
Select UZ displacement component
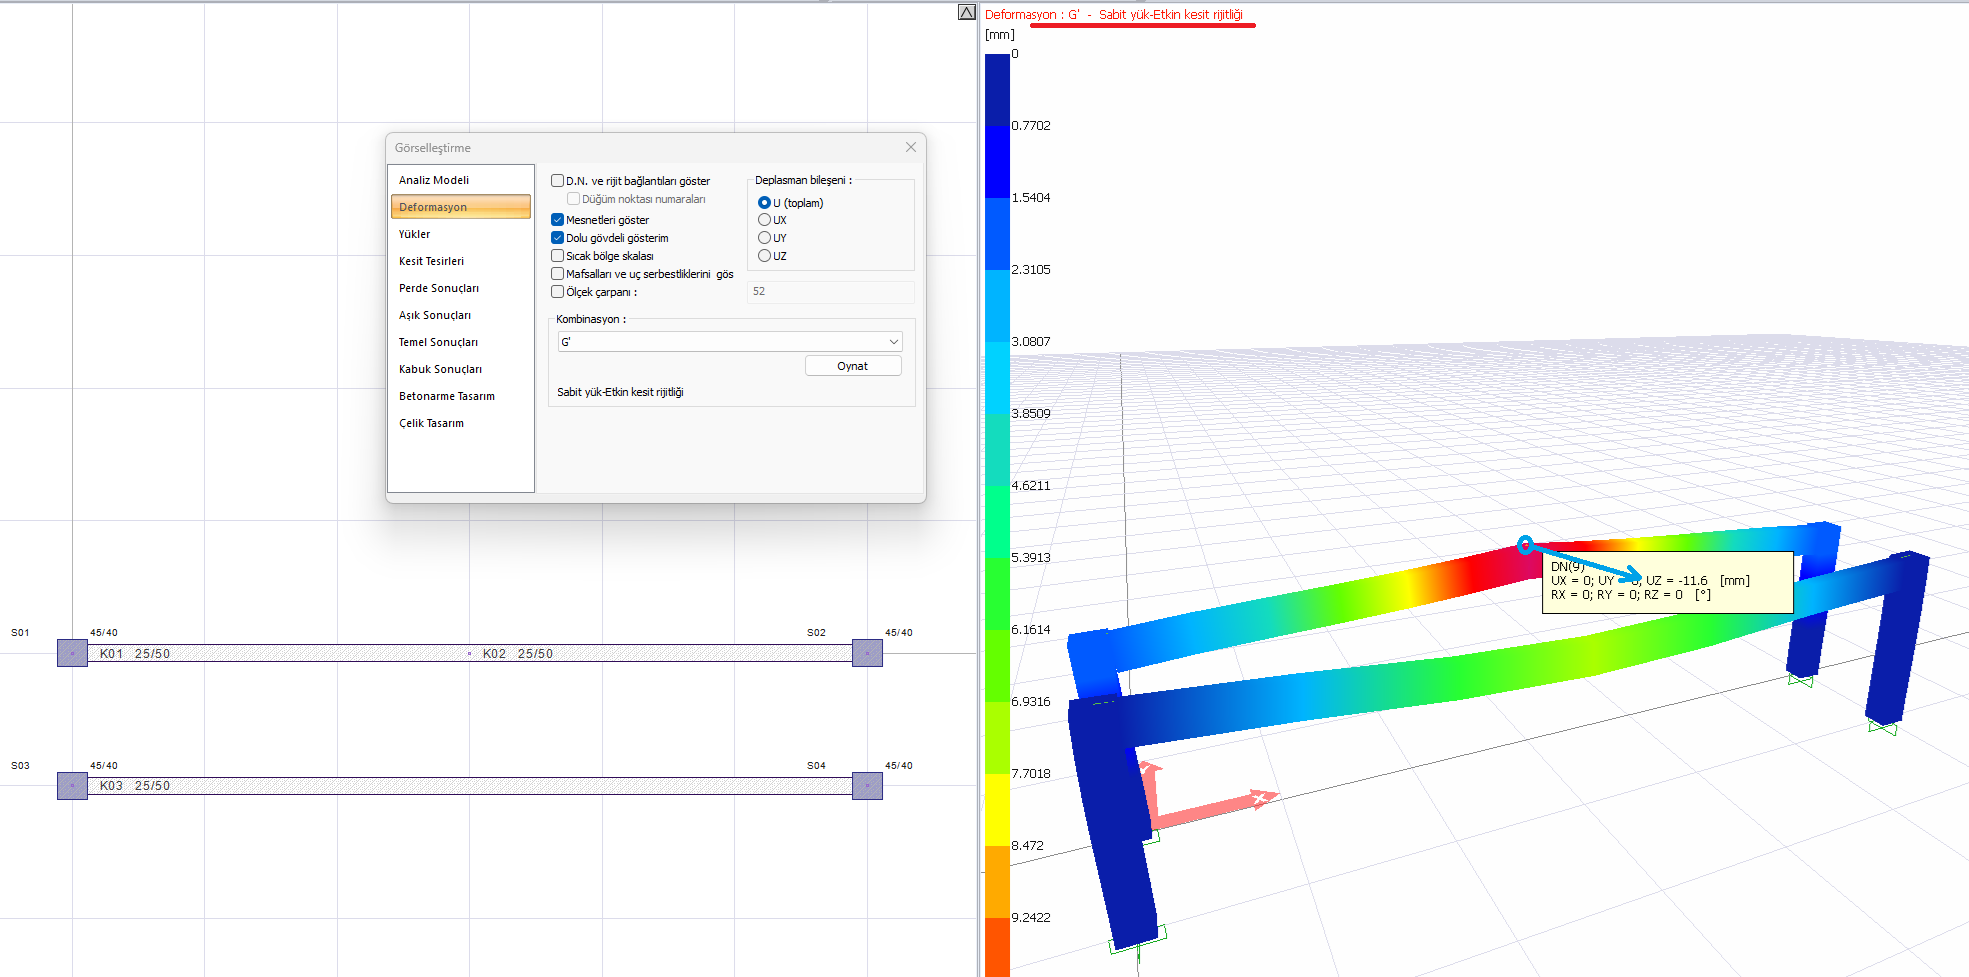pyautogui.click(x=764, y=256)
